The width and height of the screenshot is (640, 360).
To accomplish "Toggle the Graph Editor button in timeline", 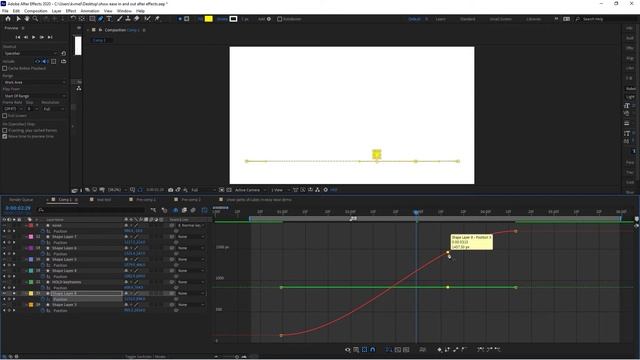I will point(204,210).
